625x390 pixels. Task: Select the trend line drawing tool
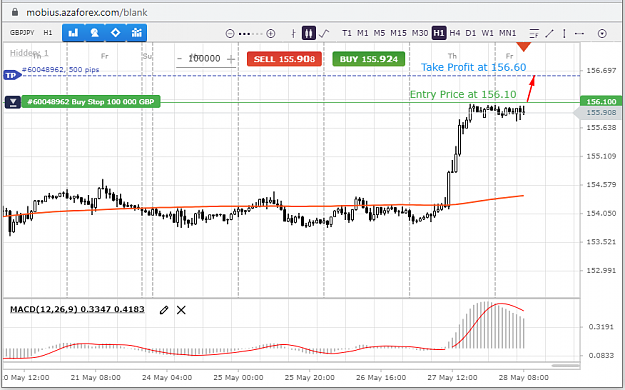tap(550, 33)
